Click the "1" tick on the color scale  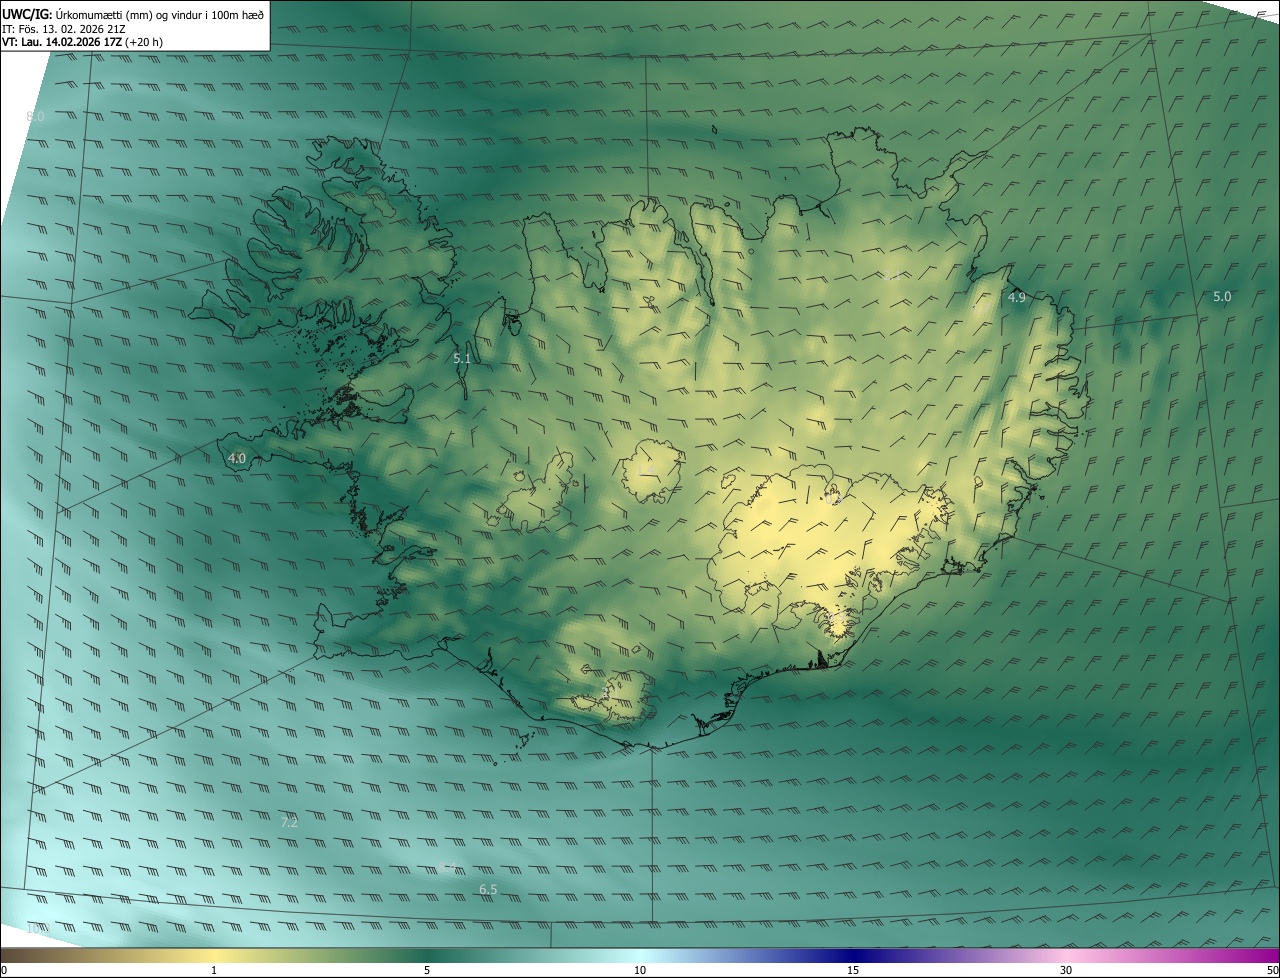(214, 970)
